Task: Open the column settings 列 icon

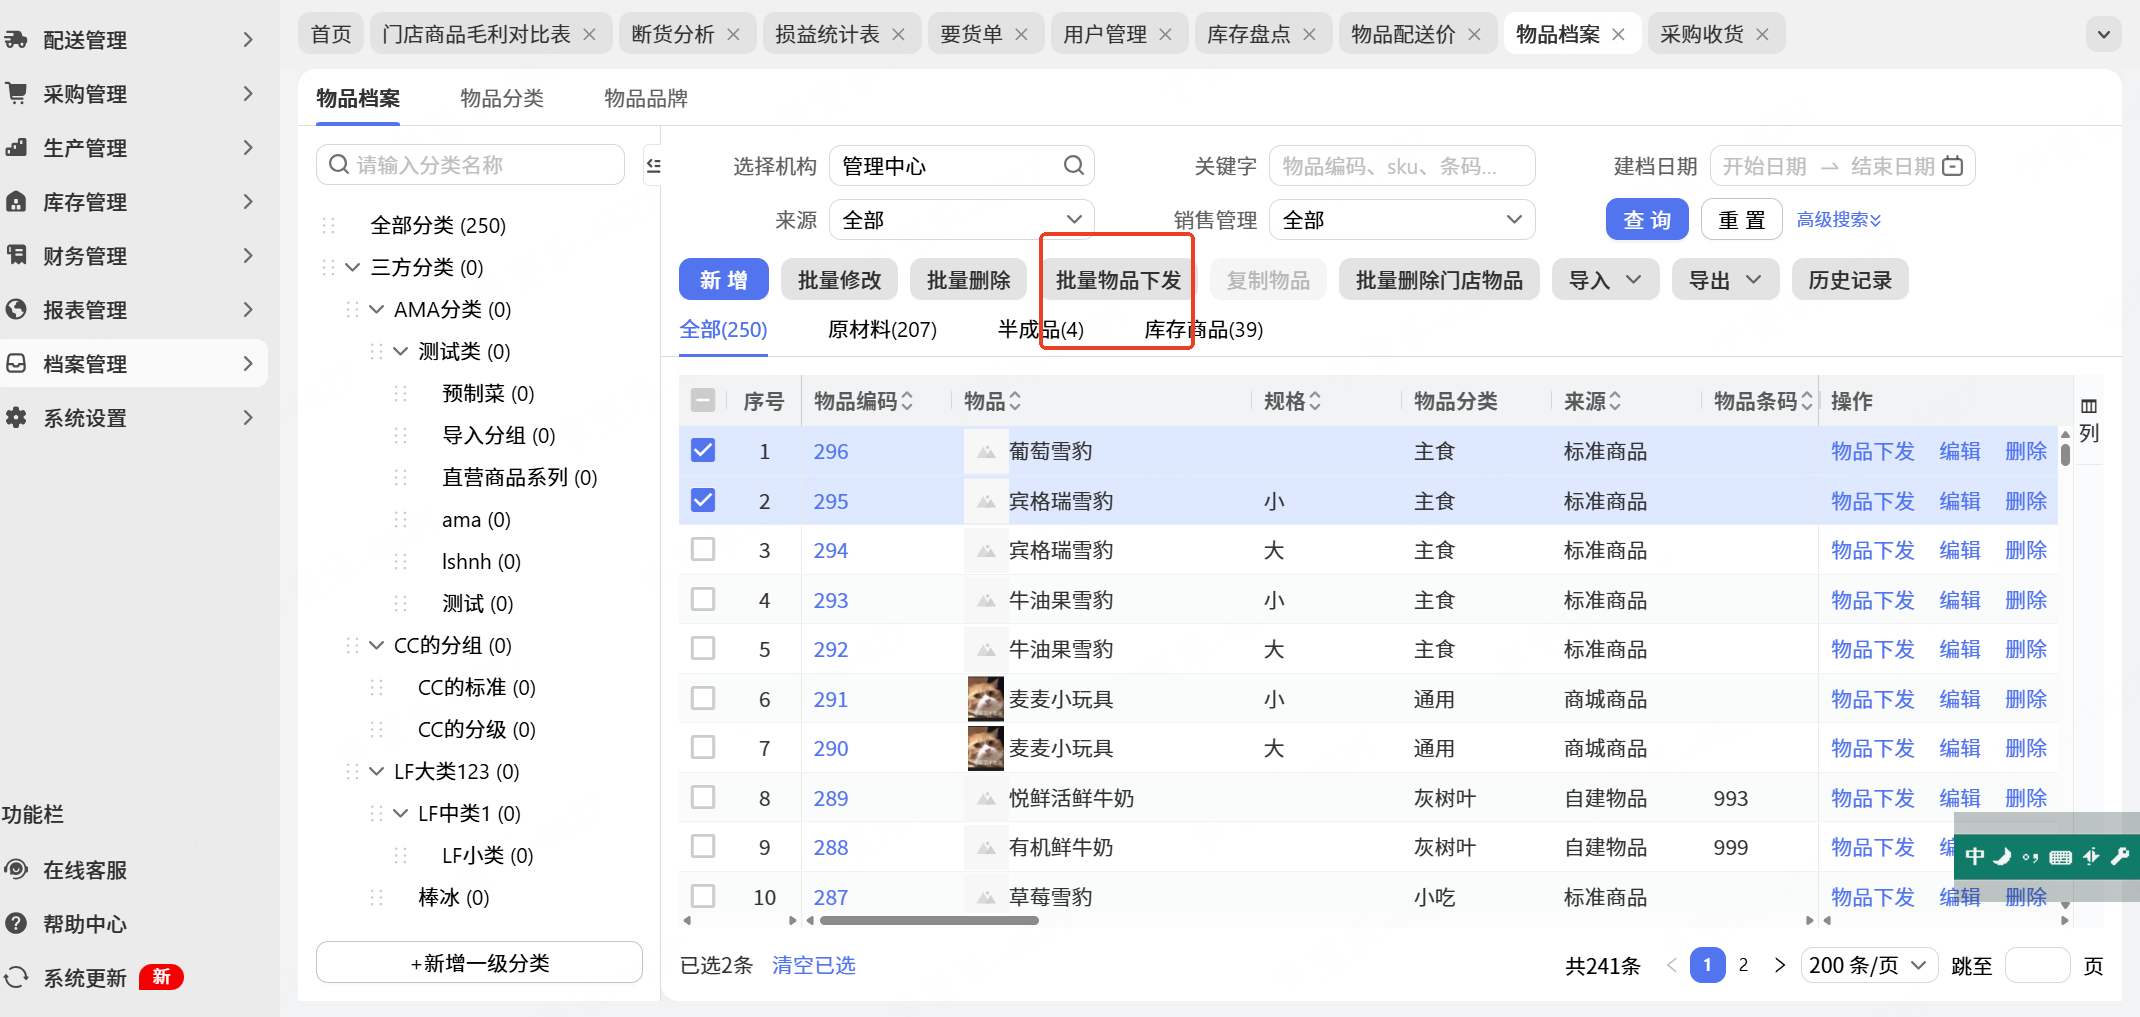Action: pyautogui.click(x=2089, y=420)
